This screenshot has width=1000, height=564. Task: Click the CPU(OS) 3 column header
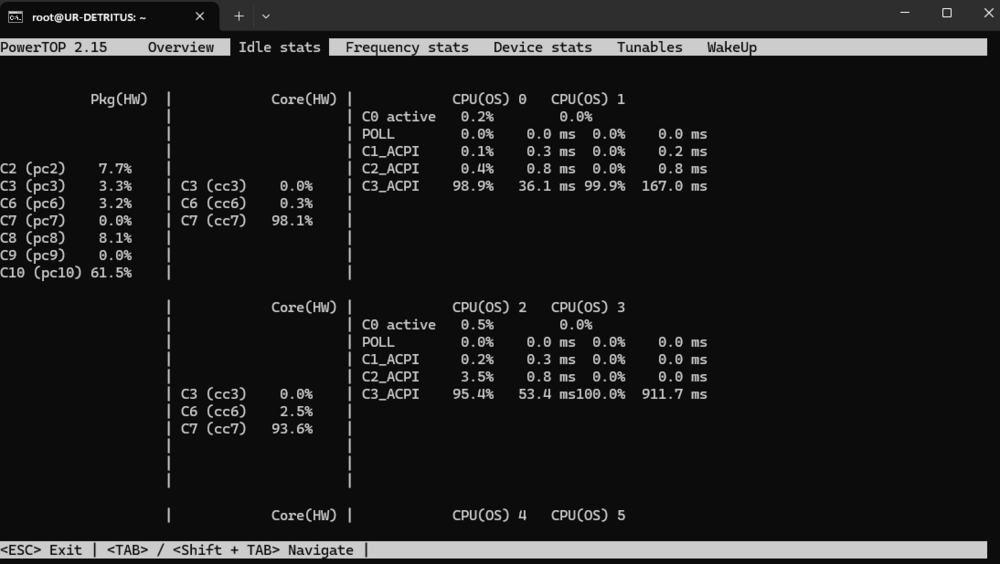point(588,308)
